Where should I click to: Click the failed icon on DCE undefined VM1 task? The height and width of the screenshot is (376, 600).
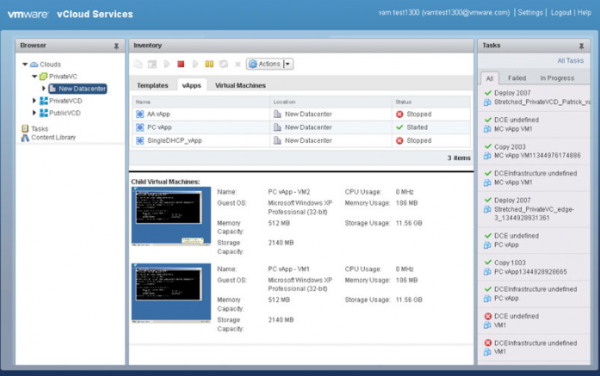tap(488, 316)
